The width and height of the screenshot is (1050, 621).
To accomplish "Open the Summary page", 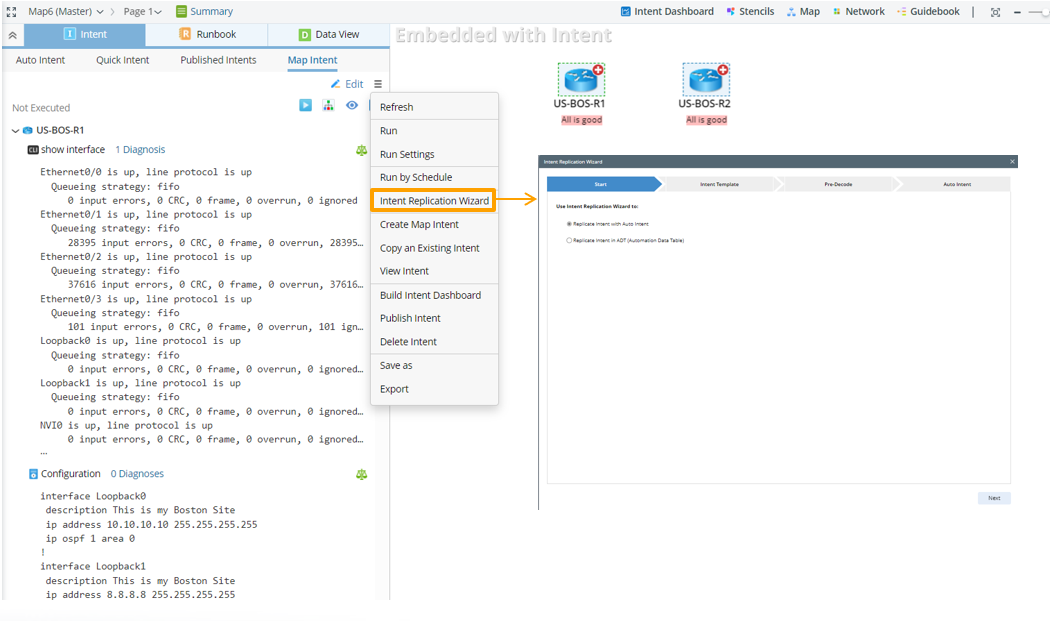I will point(204,11).
